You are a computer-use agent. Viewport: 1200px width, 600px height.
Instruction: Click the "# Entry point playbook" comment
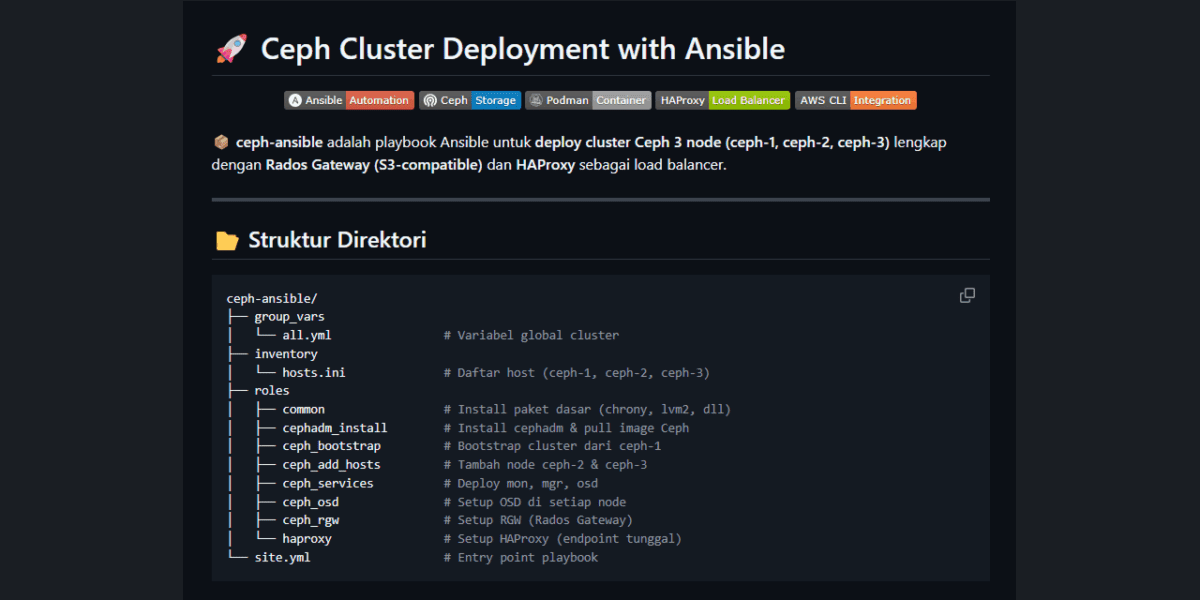coord(521,557)
